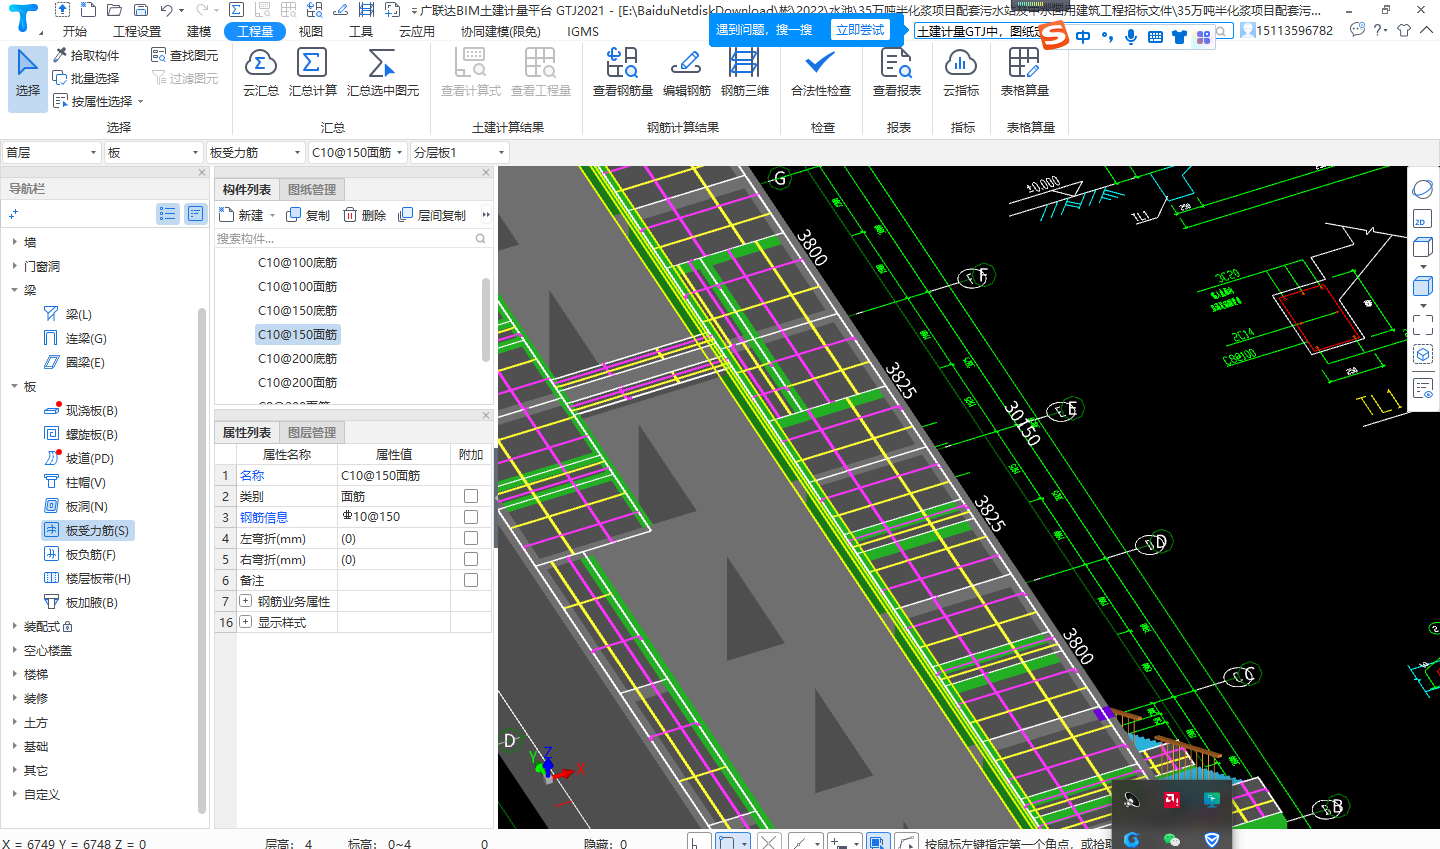Open the 板受力筋 dropdown
The image size is (1440, 849).
click(x=255, y=152)
